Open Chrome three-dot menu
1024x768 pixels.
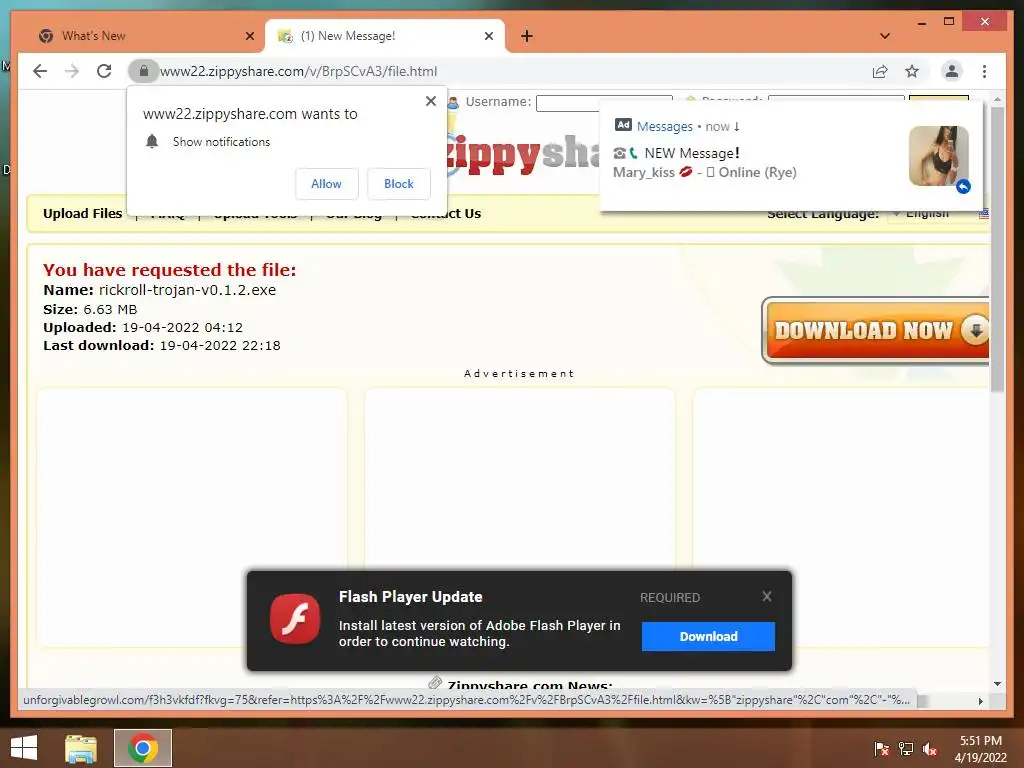coord(984,71)
